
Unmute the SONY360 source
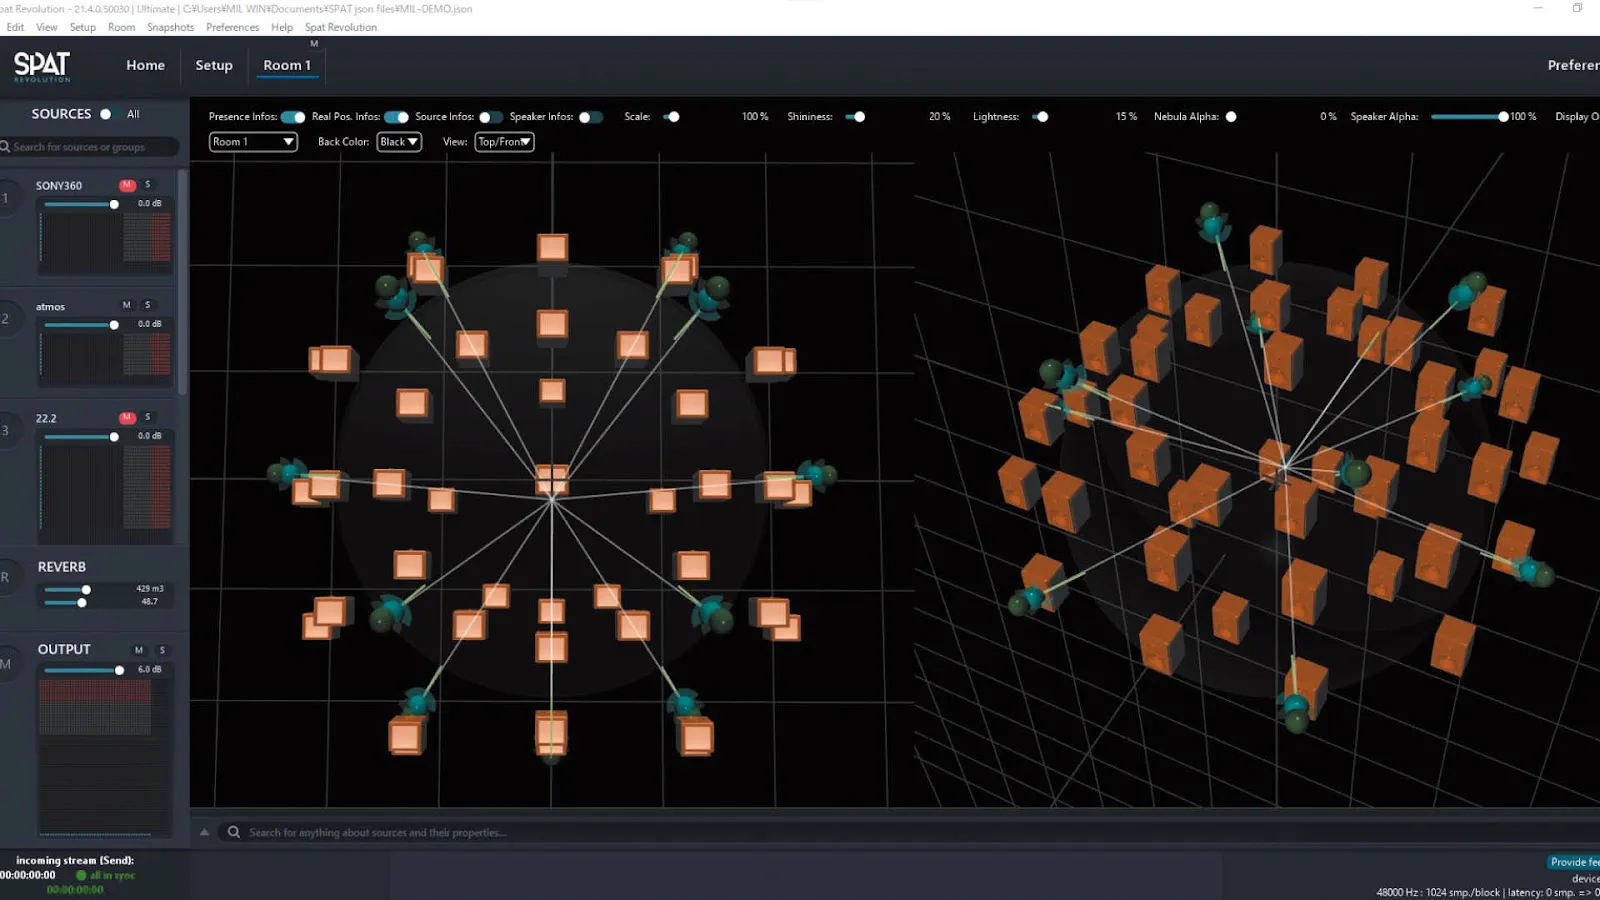[127, 185]
